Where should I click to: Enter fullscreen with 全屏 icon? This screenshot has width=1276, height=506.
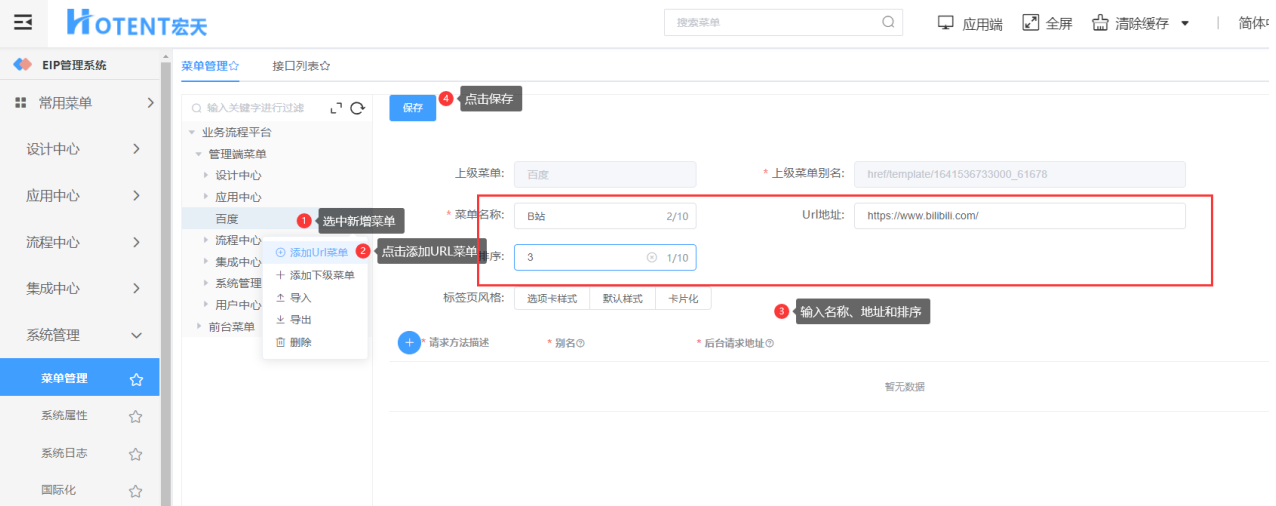coord(1031,22)
